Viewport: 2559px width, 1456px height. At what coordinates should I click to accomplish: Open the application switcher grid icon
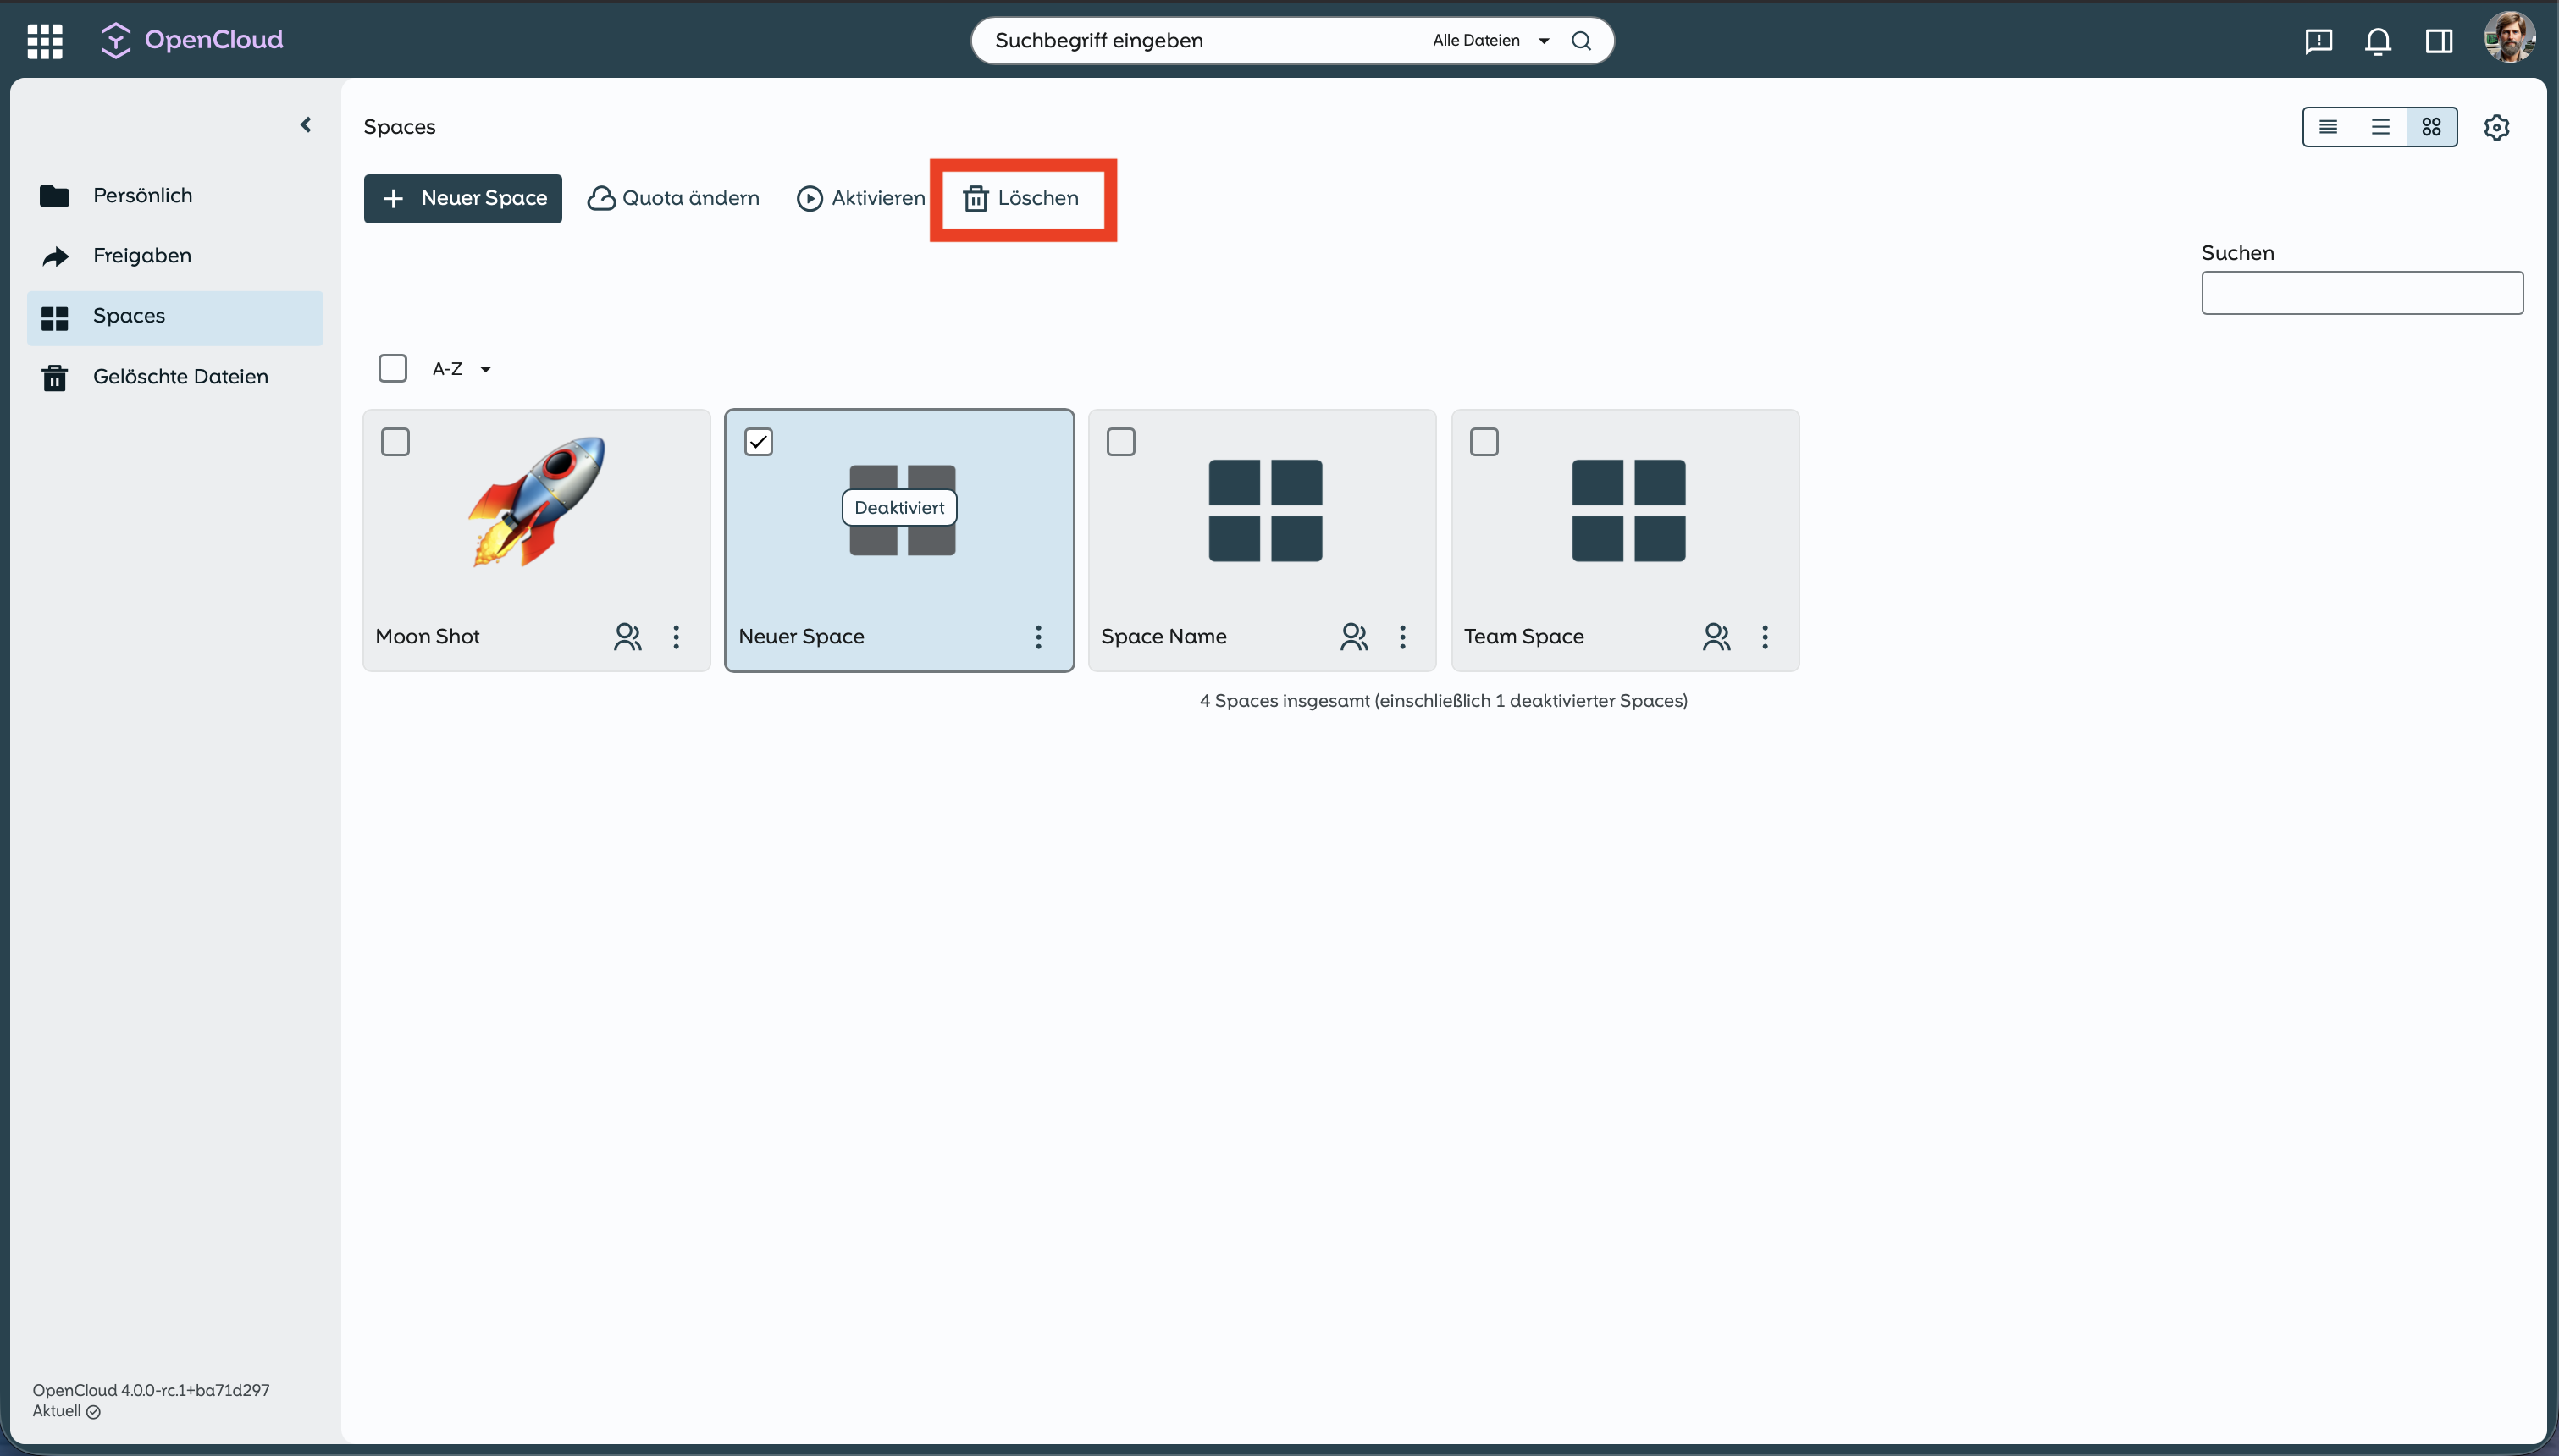click(x=44, y=41)
